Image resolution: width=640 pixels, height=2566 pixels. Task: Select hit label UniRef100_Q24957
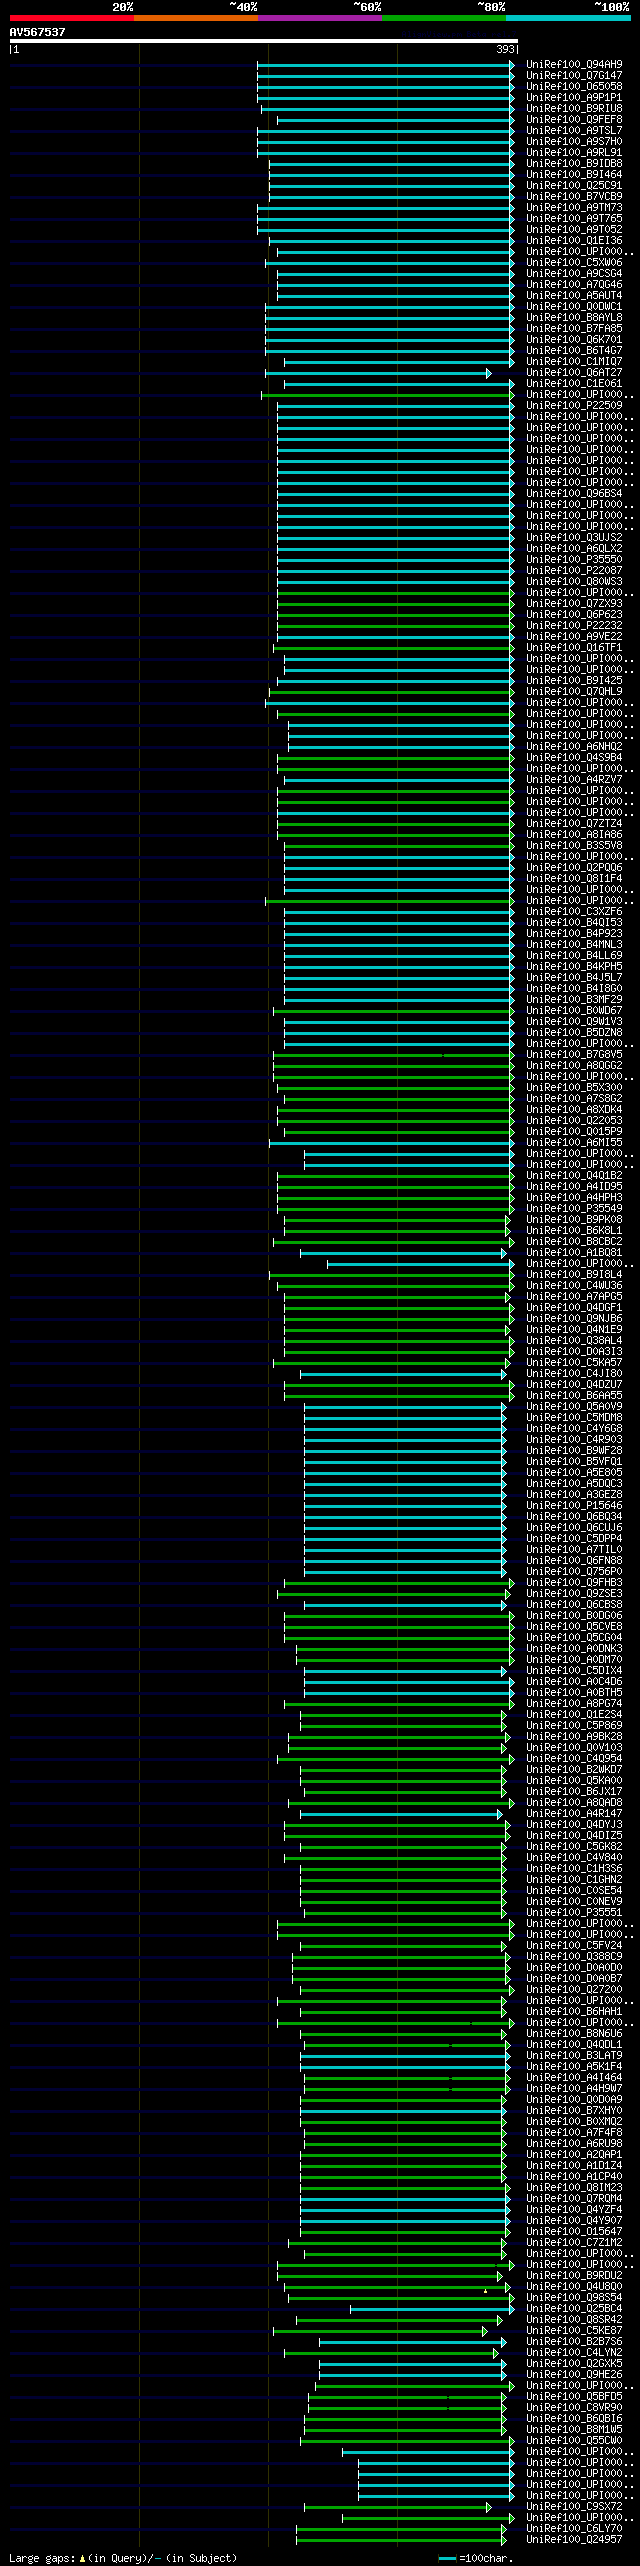click(574, 2539)
